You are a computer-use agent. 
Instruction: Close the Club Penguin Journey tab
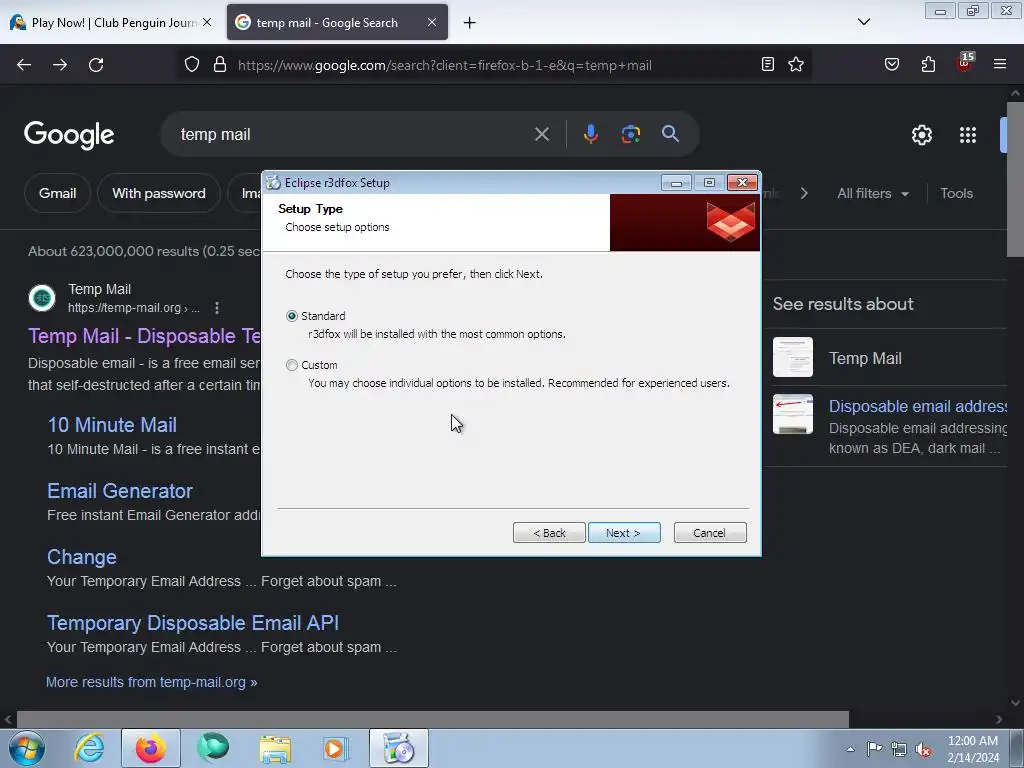coord(207,22)
